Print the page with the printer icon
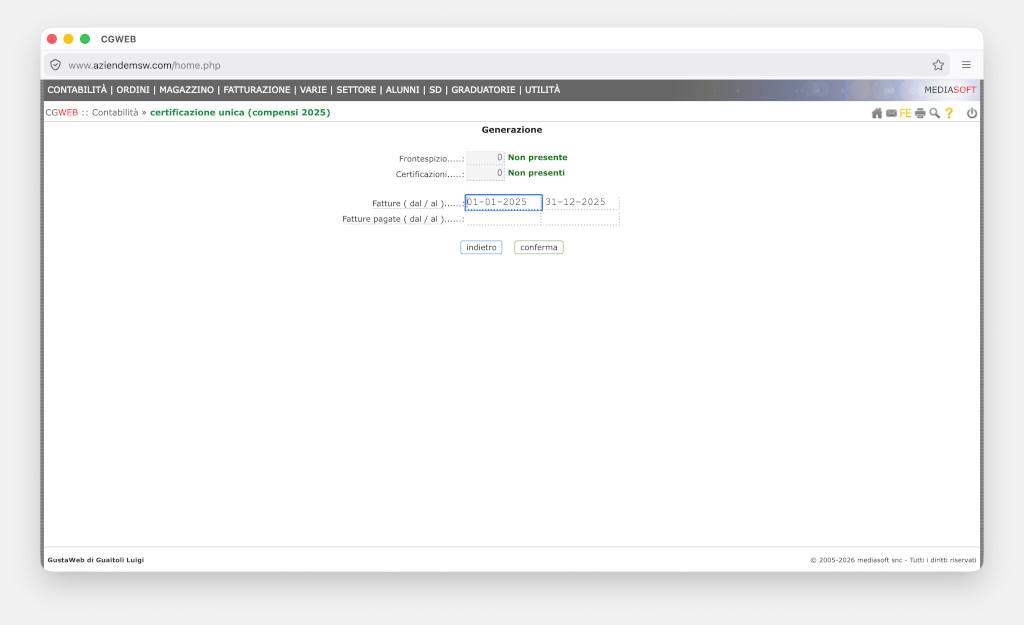1024x625 pixels. pos(920,113)
